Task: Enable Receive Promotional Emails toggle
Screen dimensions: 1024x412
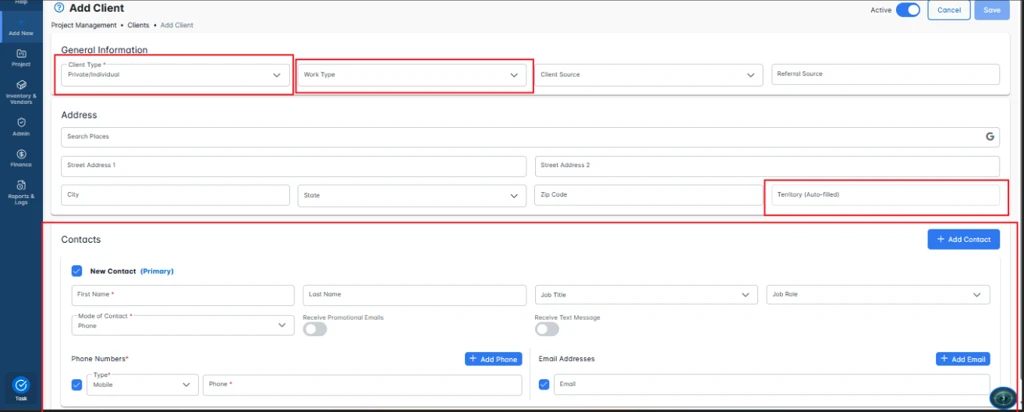Action: (315, 329)
